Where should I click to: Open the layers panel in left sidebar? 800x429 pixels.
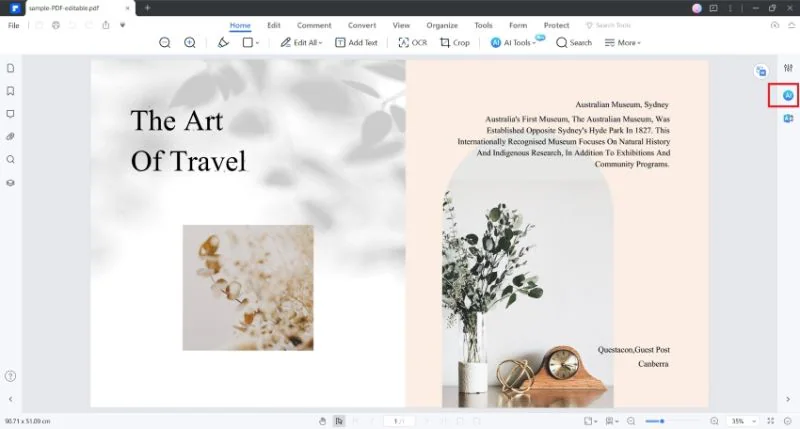pyautogui.click(x=10, y=183)
